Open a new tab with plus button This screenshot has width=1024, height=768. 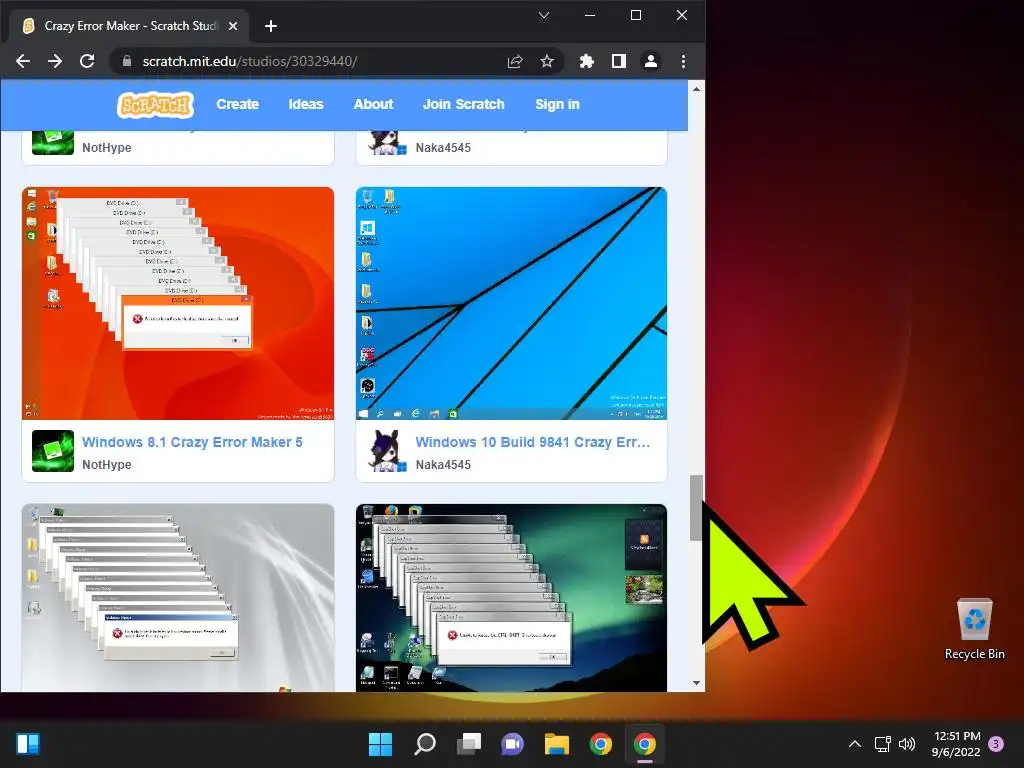pyautogui.click(x=271, y=26)
